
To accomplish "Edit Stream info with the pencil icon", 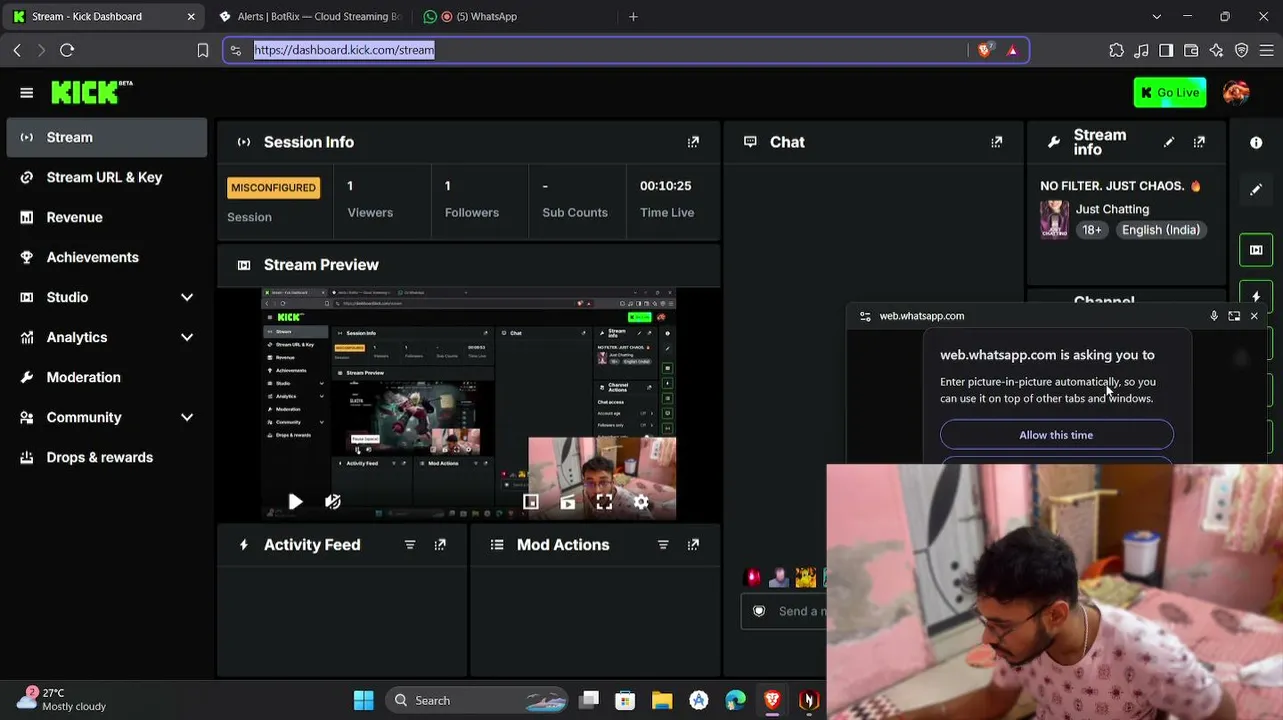I will 1169,142.
